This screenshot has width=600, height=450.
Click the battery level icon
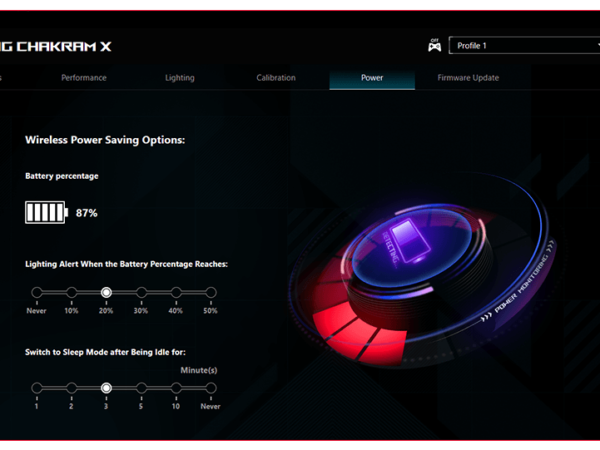click(46, 212)
